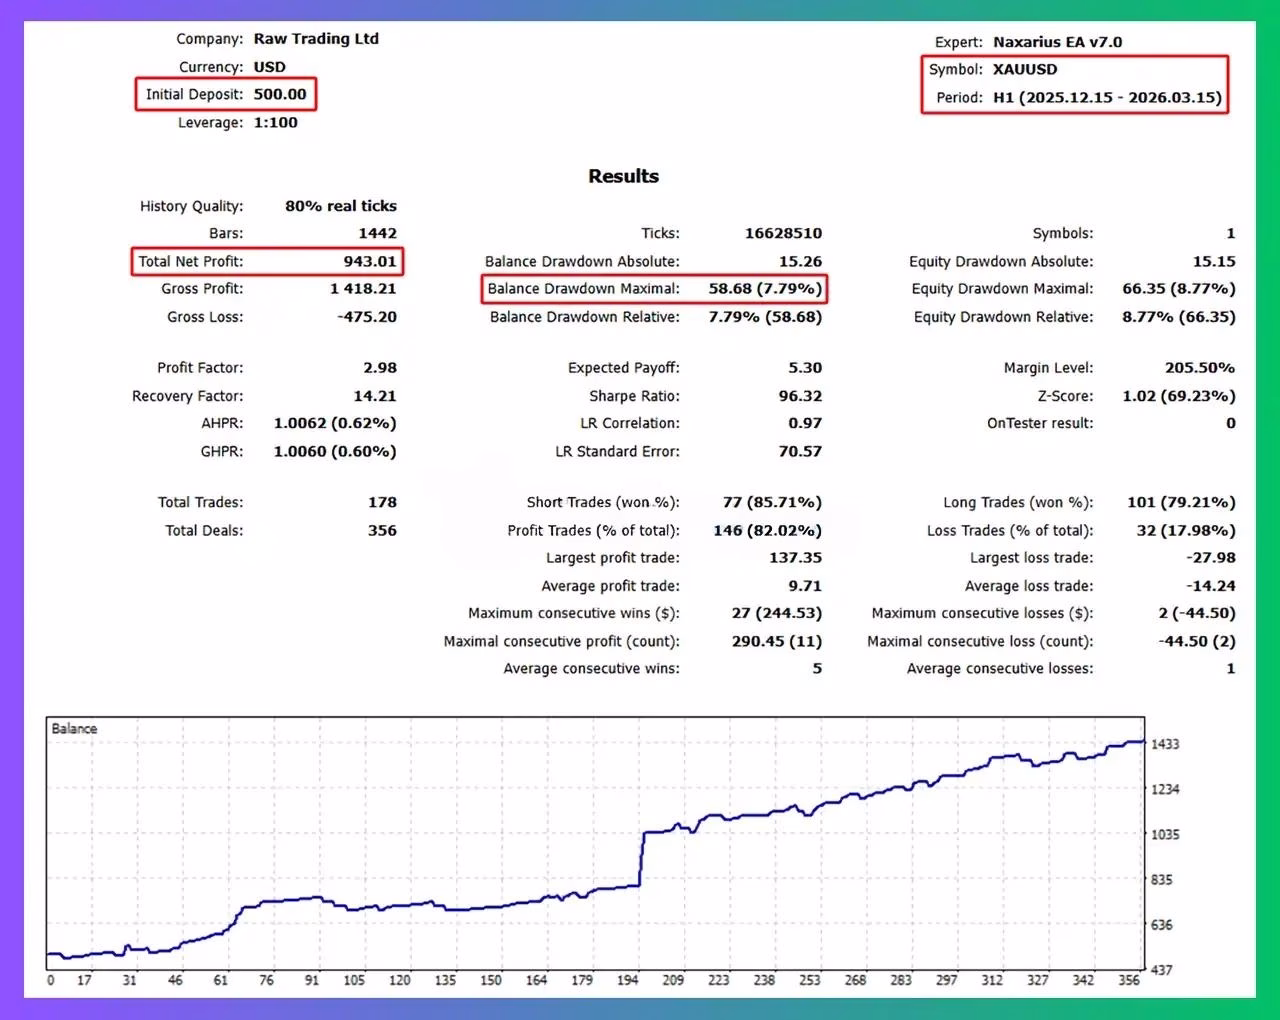This screenshot has height=1020, width=1280.
Task: Select the Margin Level value 205.50%
Action: pos(1199,368)
